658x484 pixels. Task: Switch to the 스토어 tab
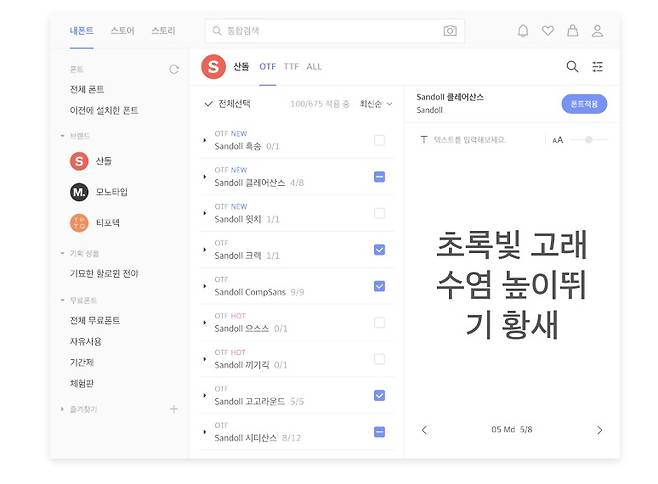[x=123, y=31]
